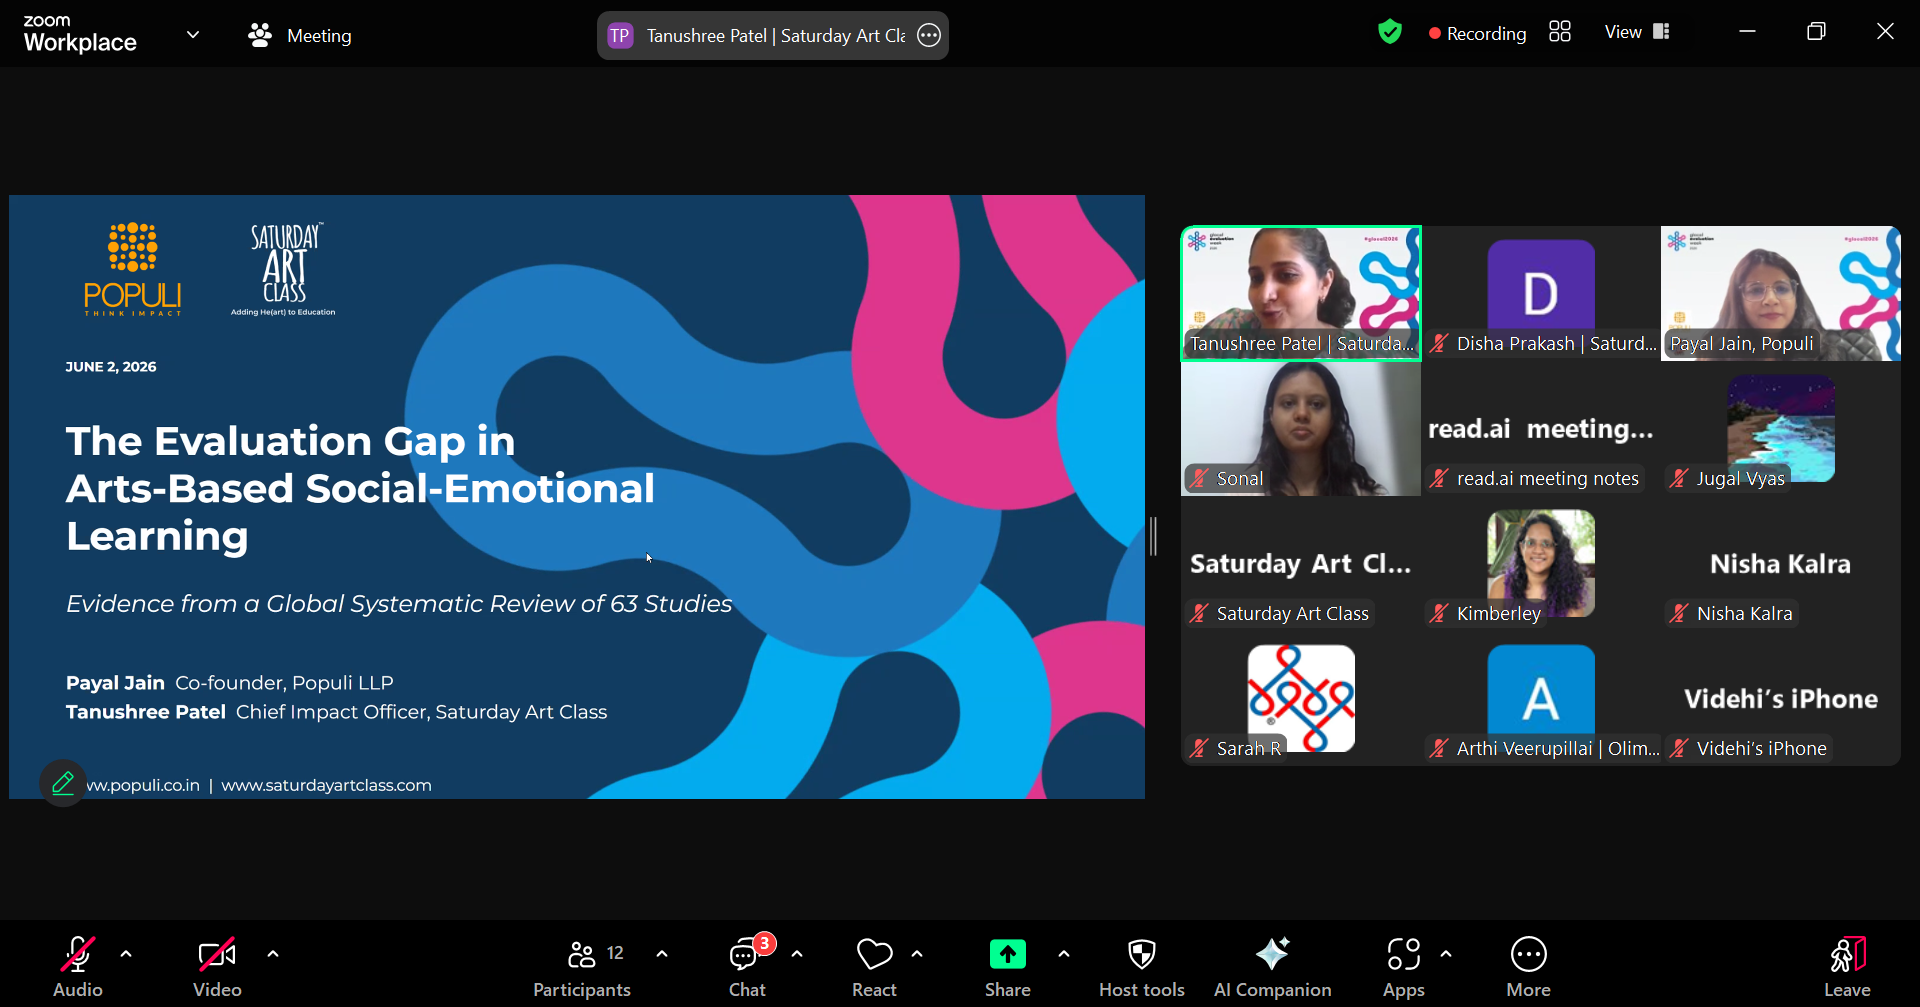The width and height of the screenshot is (1920, 1007).
Task: Expand the Participants options arrow
Action: (662, 954)
